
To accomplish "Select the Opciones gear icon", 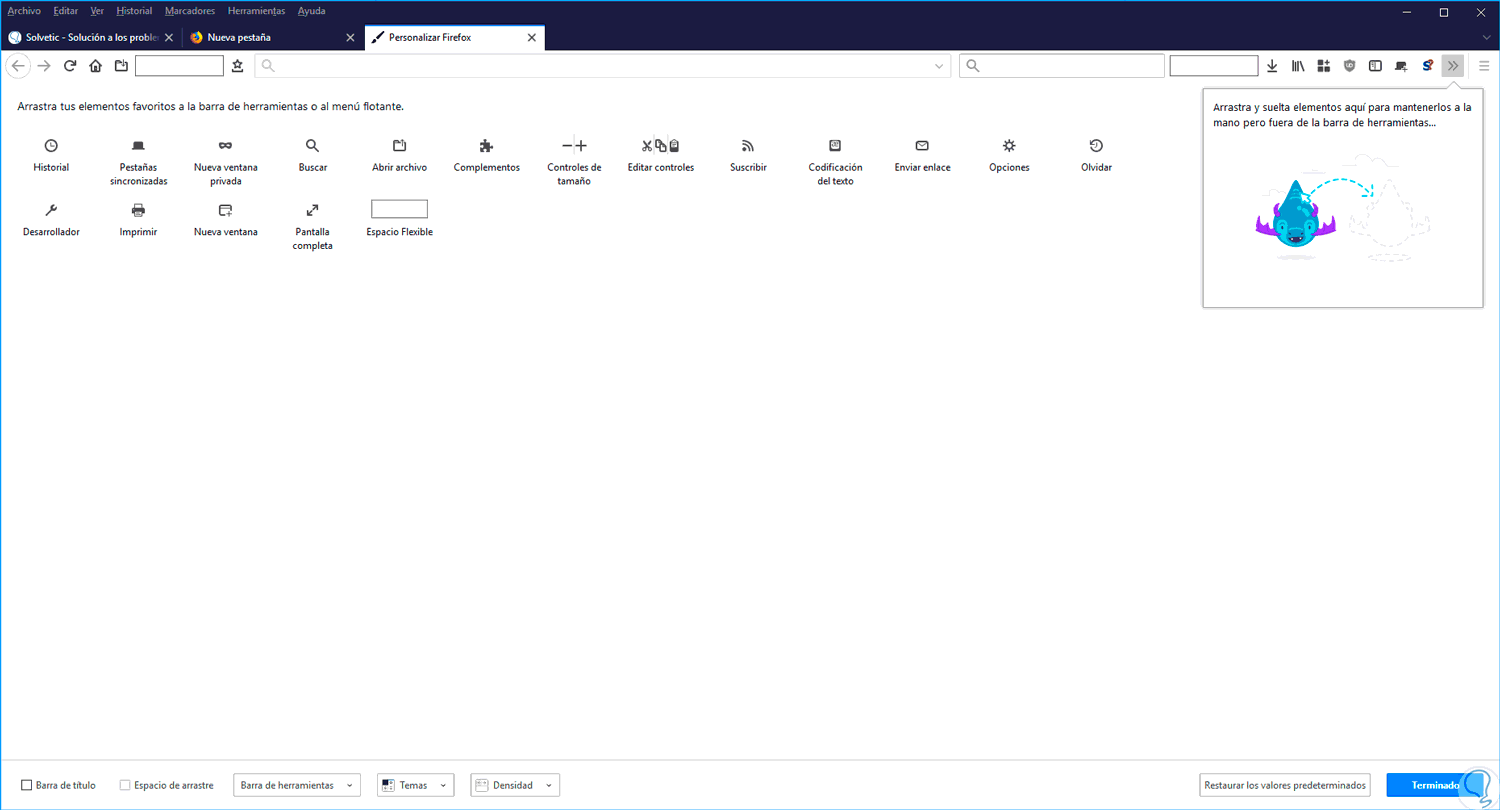I will coord(1009,146).
